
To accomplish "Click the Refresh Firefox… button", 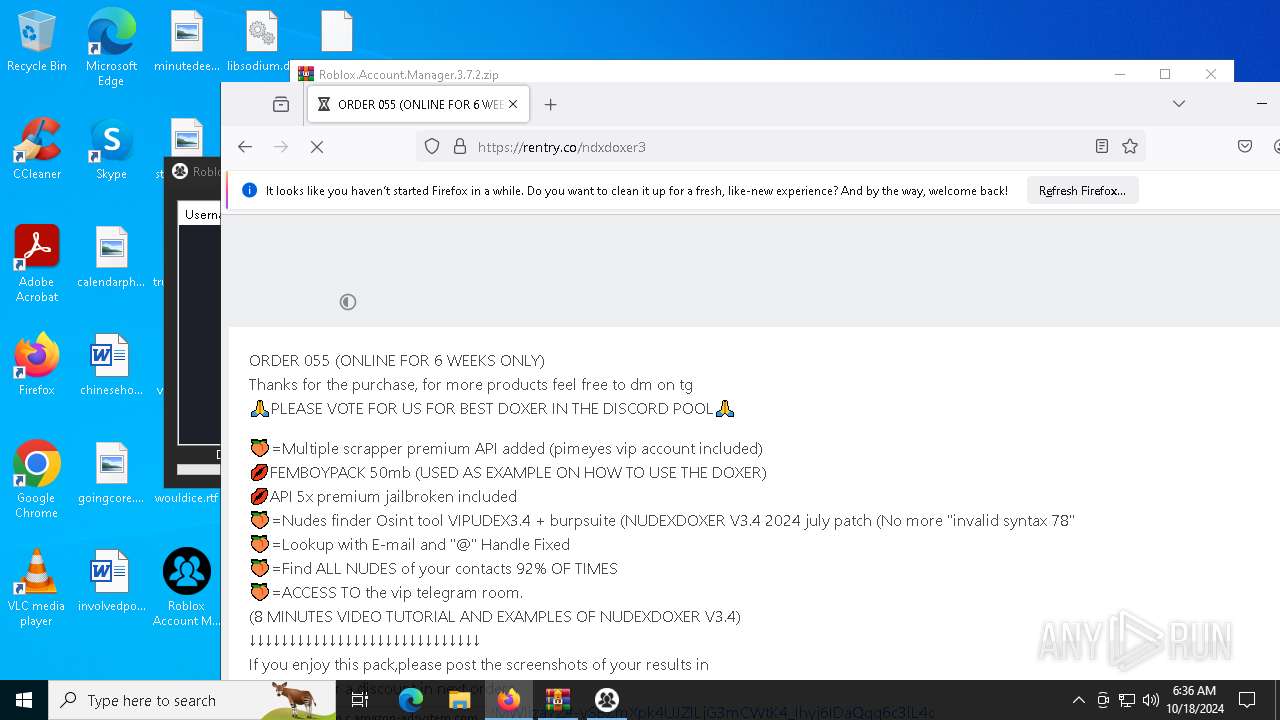I will coord(1082,191).
